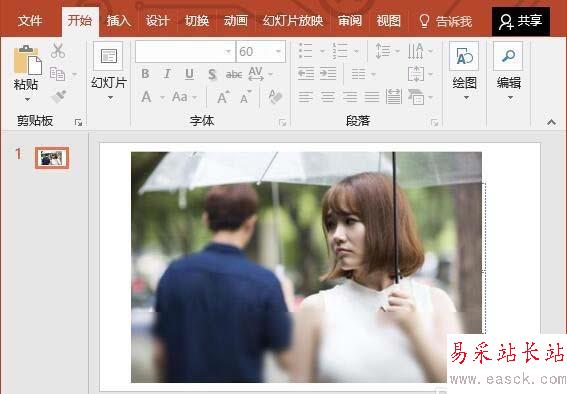
Task: Click the text direction icon
Action: (415, 51)
